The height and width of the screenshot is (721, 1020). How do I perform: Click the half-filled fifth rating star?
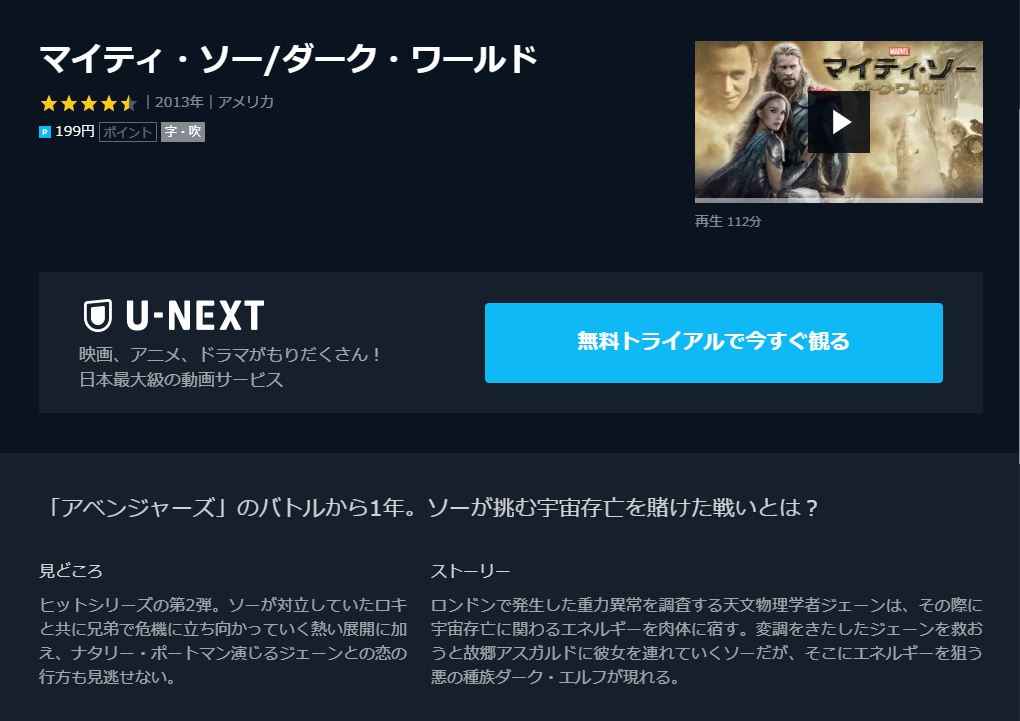(129, 103)
